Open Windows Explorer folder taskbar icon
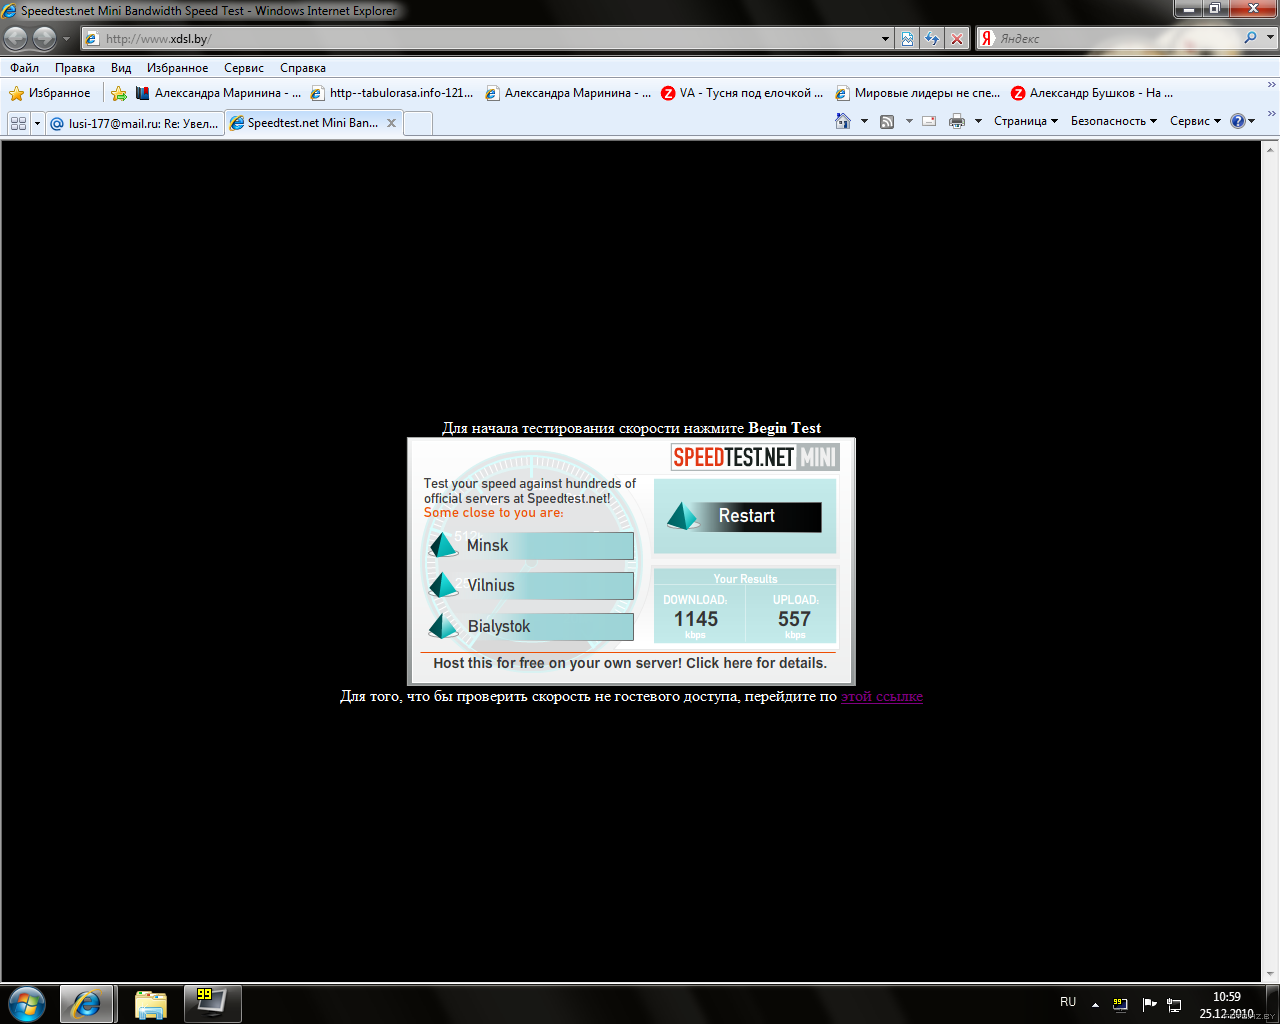 [151, 1004]
